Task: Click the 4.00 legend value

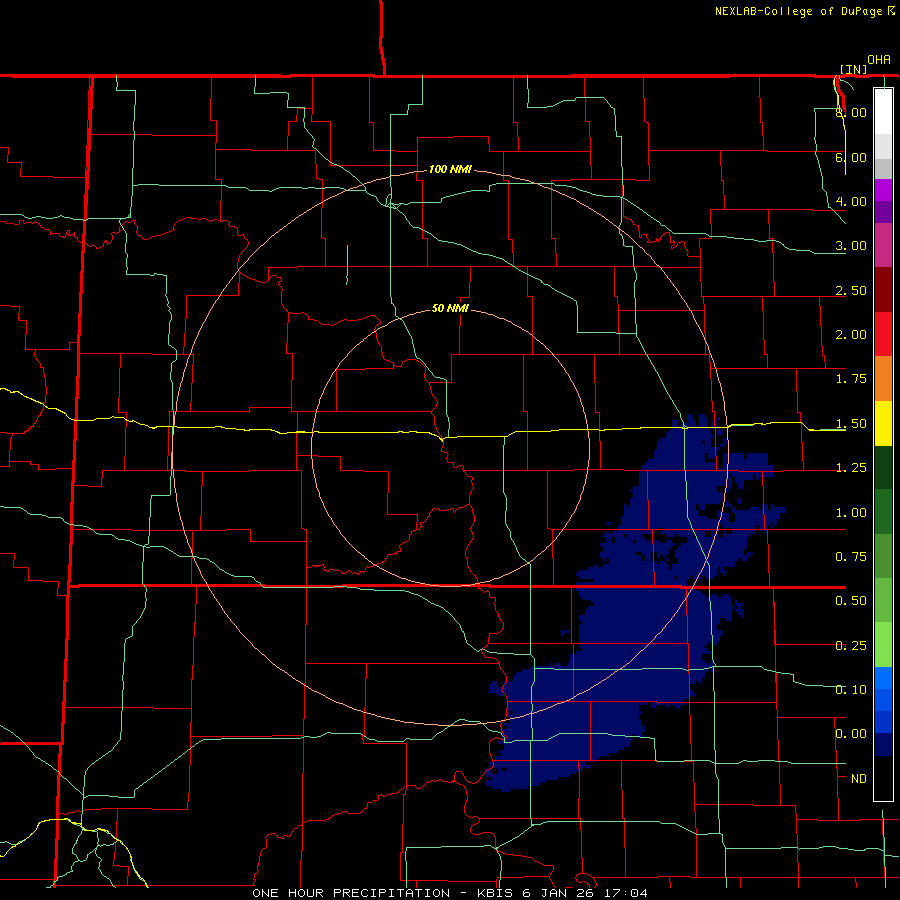Action: (851, 201)
